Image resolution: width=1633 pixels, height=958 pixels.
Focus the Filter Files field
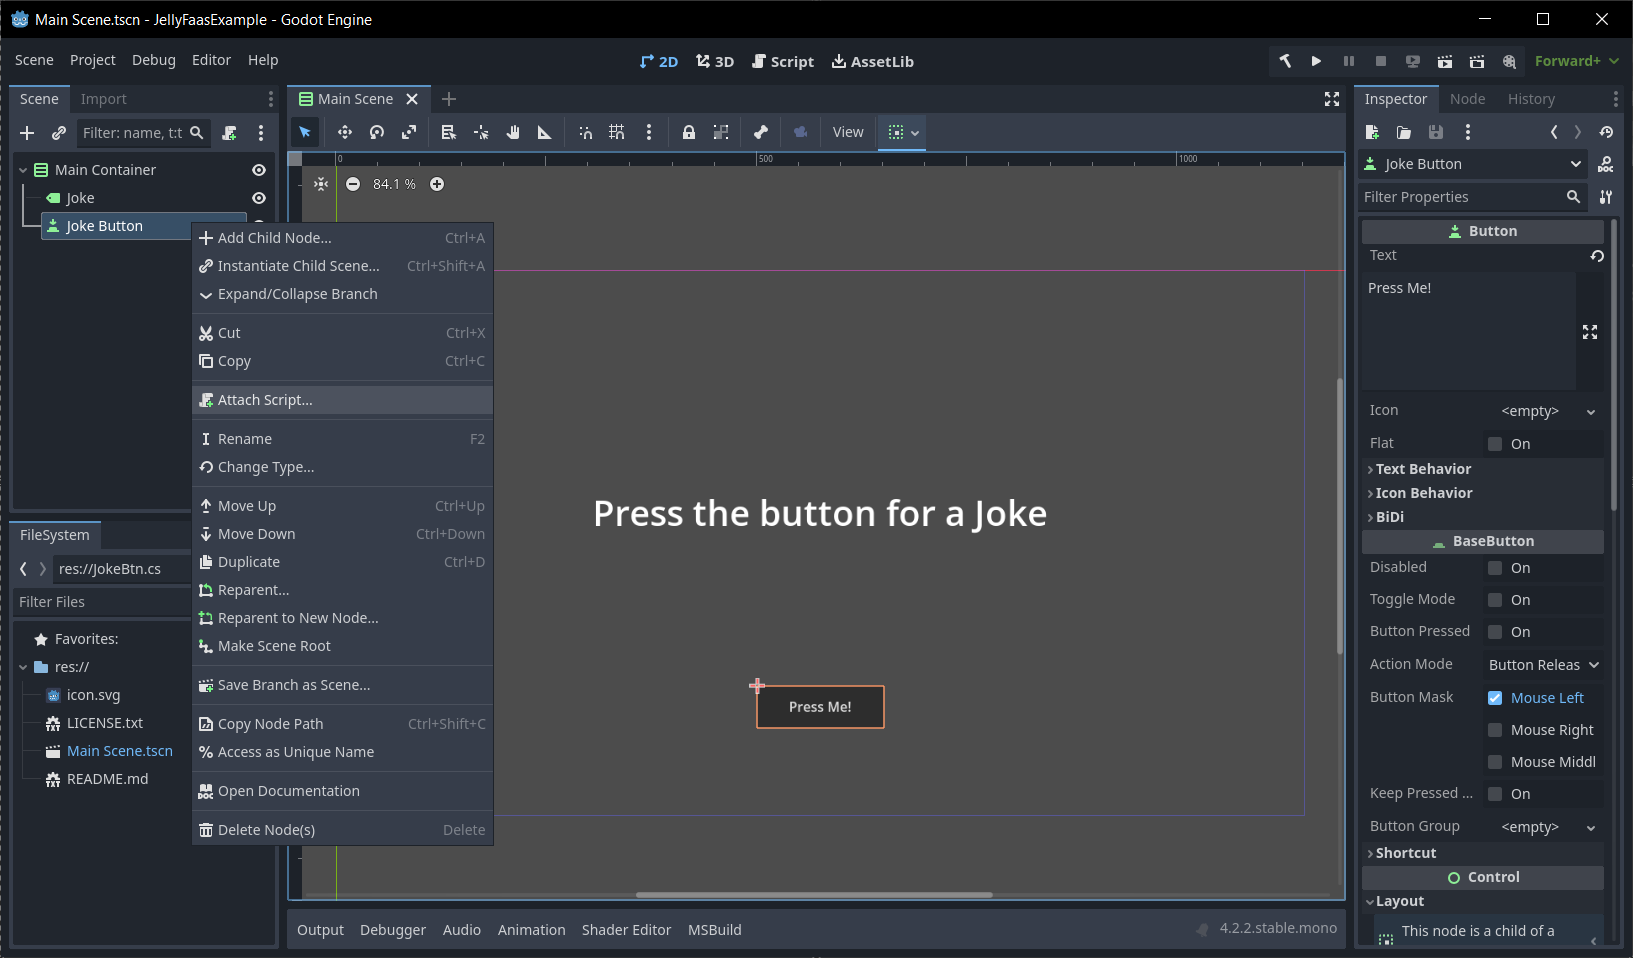102,602
